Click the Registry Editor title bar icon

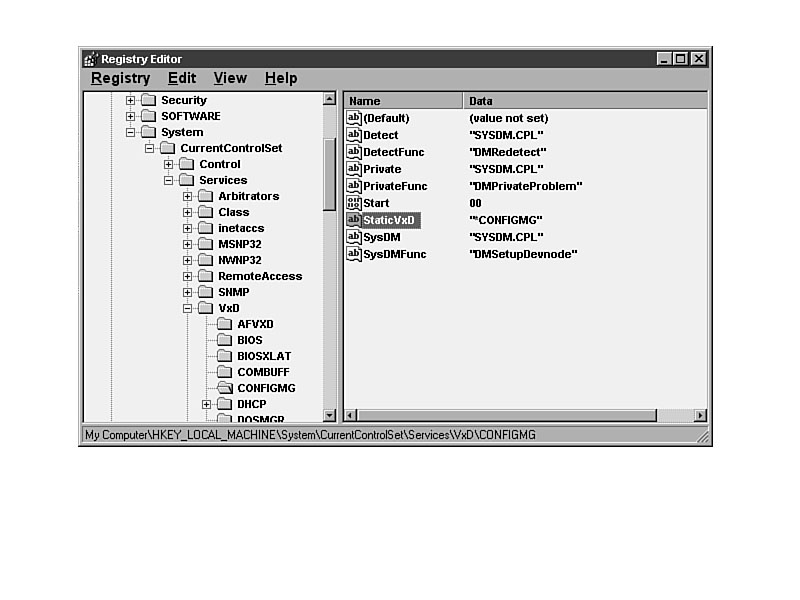pyautogui.click(x=91, y=59)
